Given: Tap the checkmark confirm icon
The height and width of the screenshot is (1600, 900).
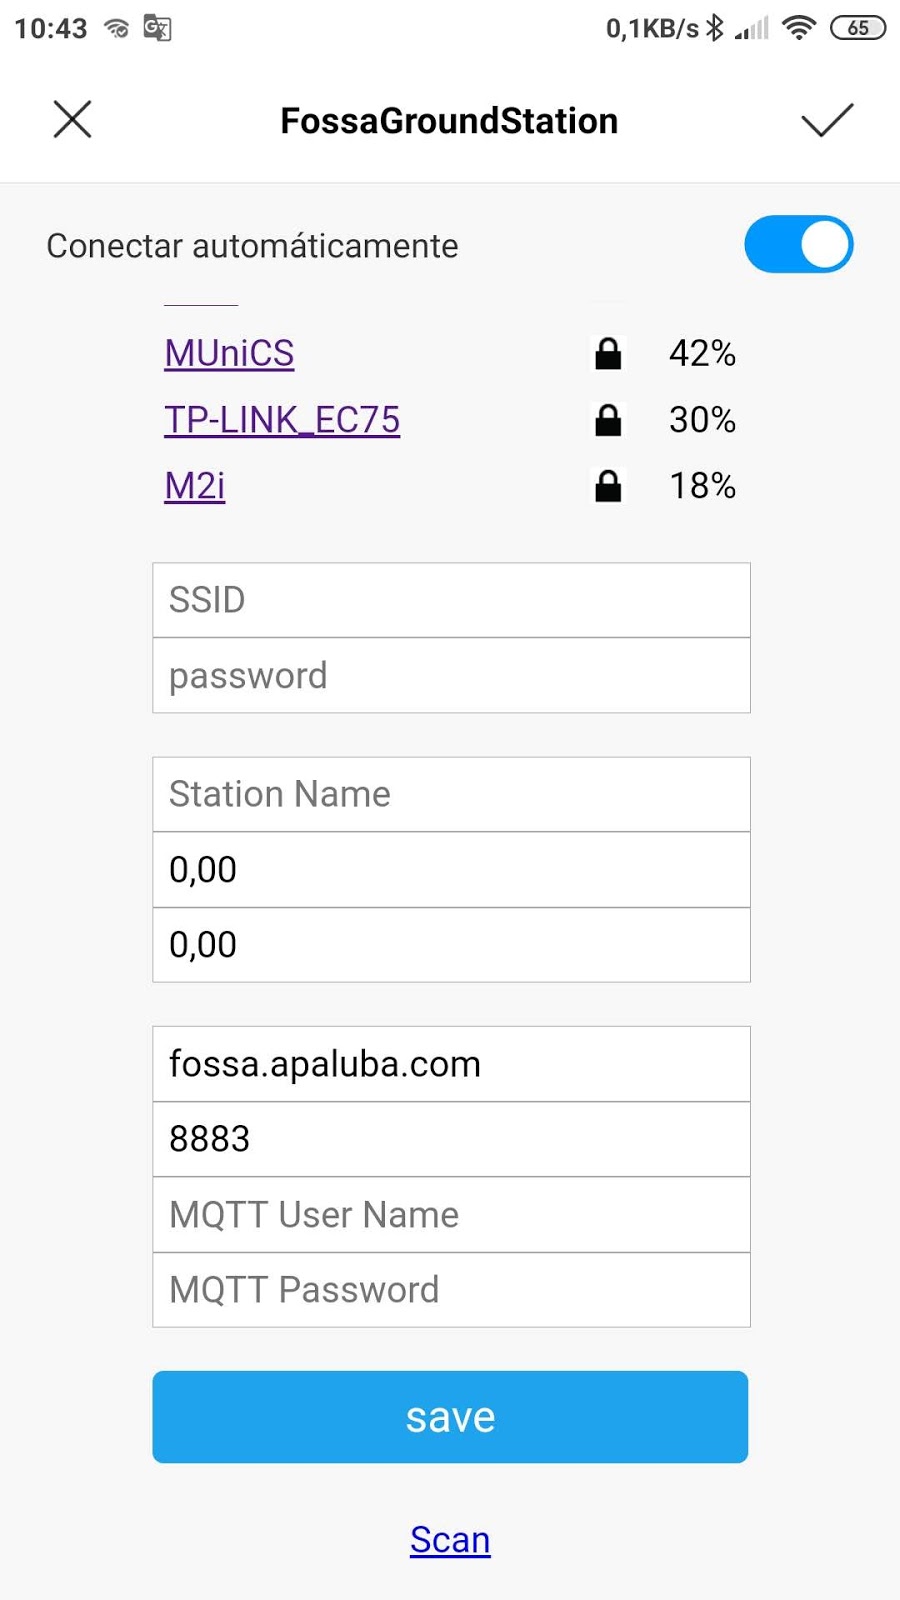Looking at the screenshot, I should tap(827, 120).
